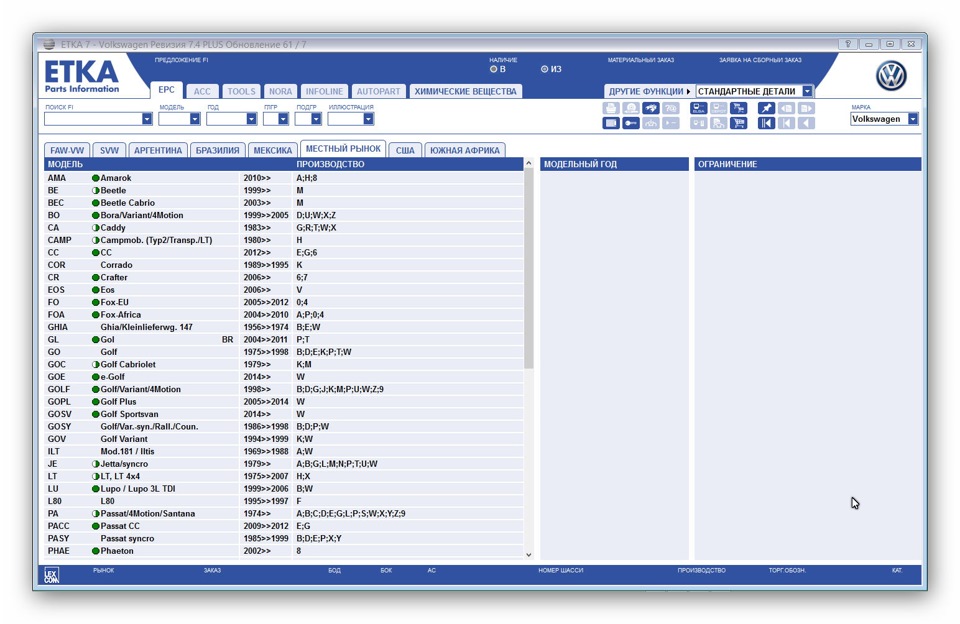Switch to the ACC tab
960x624 pixels.
[202, 91]
